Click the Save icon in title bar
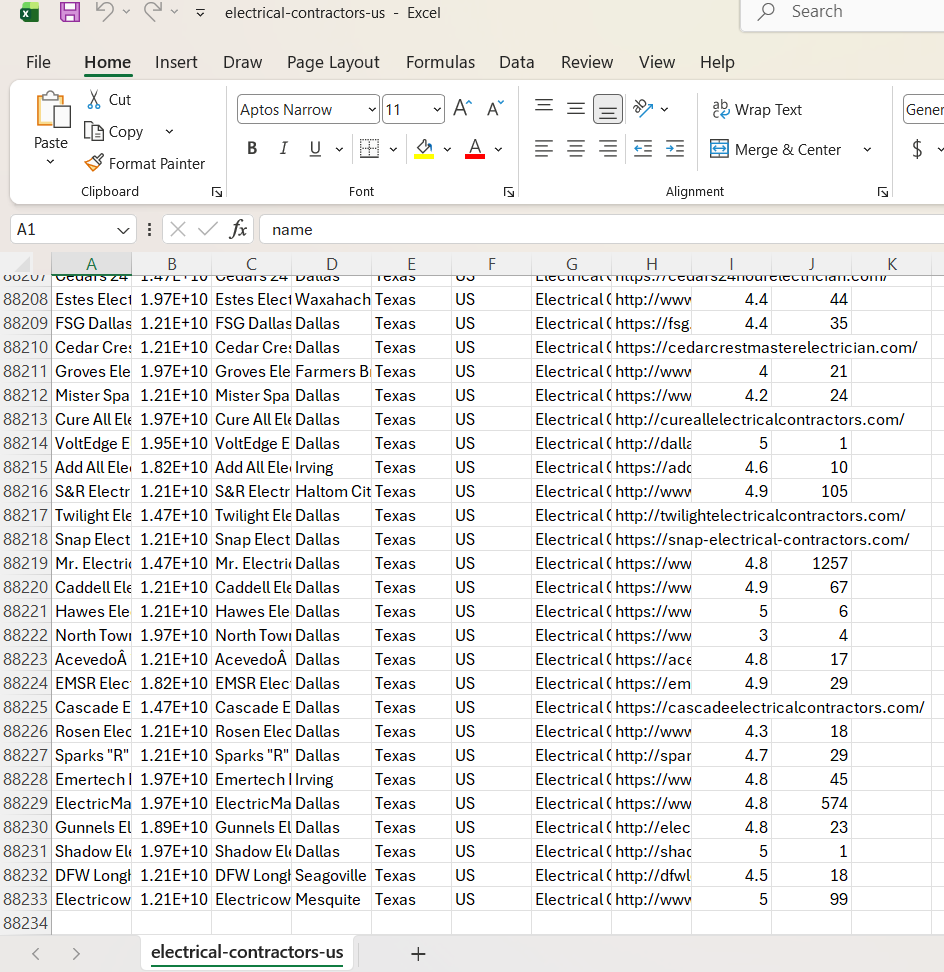Screen dimensions: 944x972 coord(69,12)
